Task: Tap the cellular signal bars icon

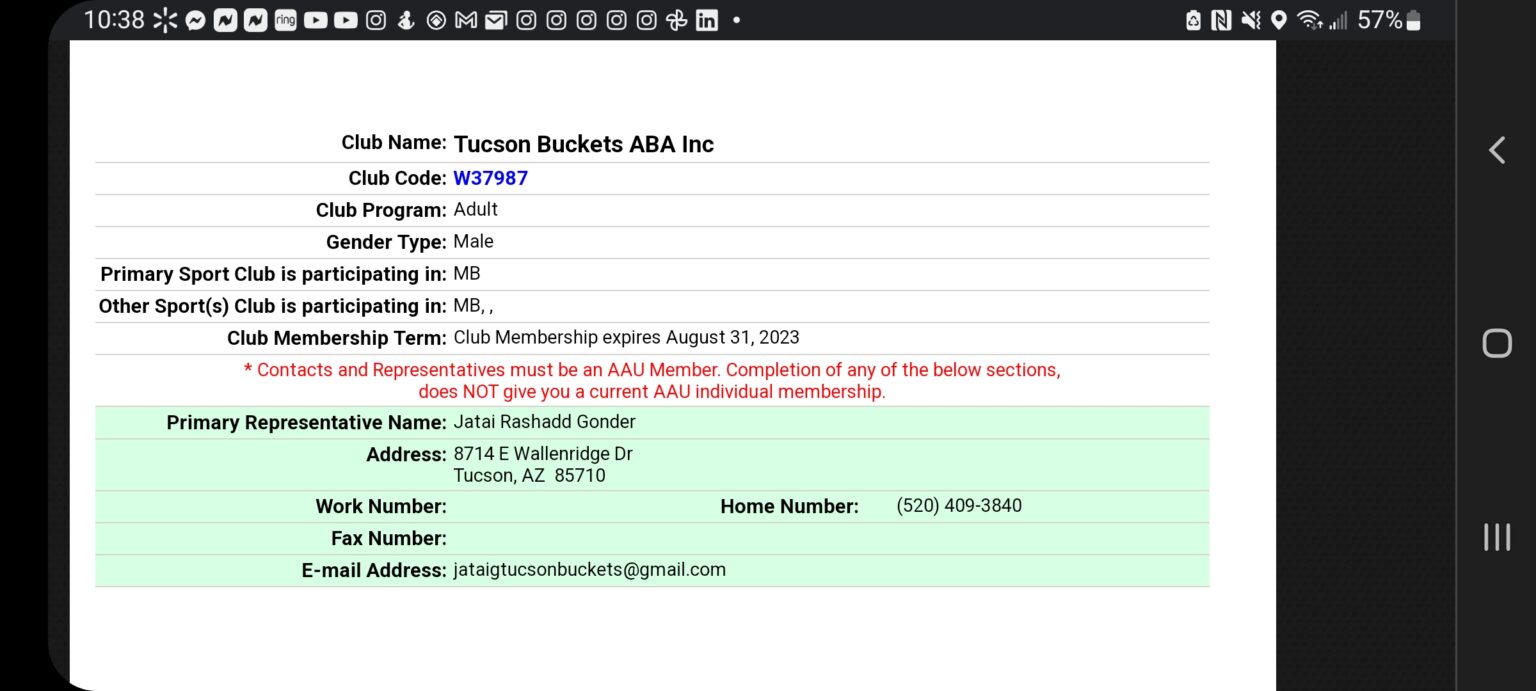Action: click(1338, 21)
